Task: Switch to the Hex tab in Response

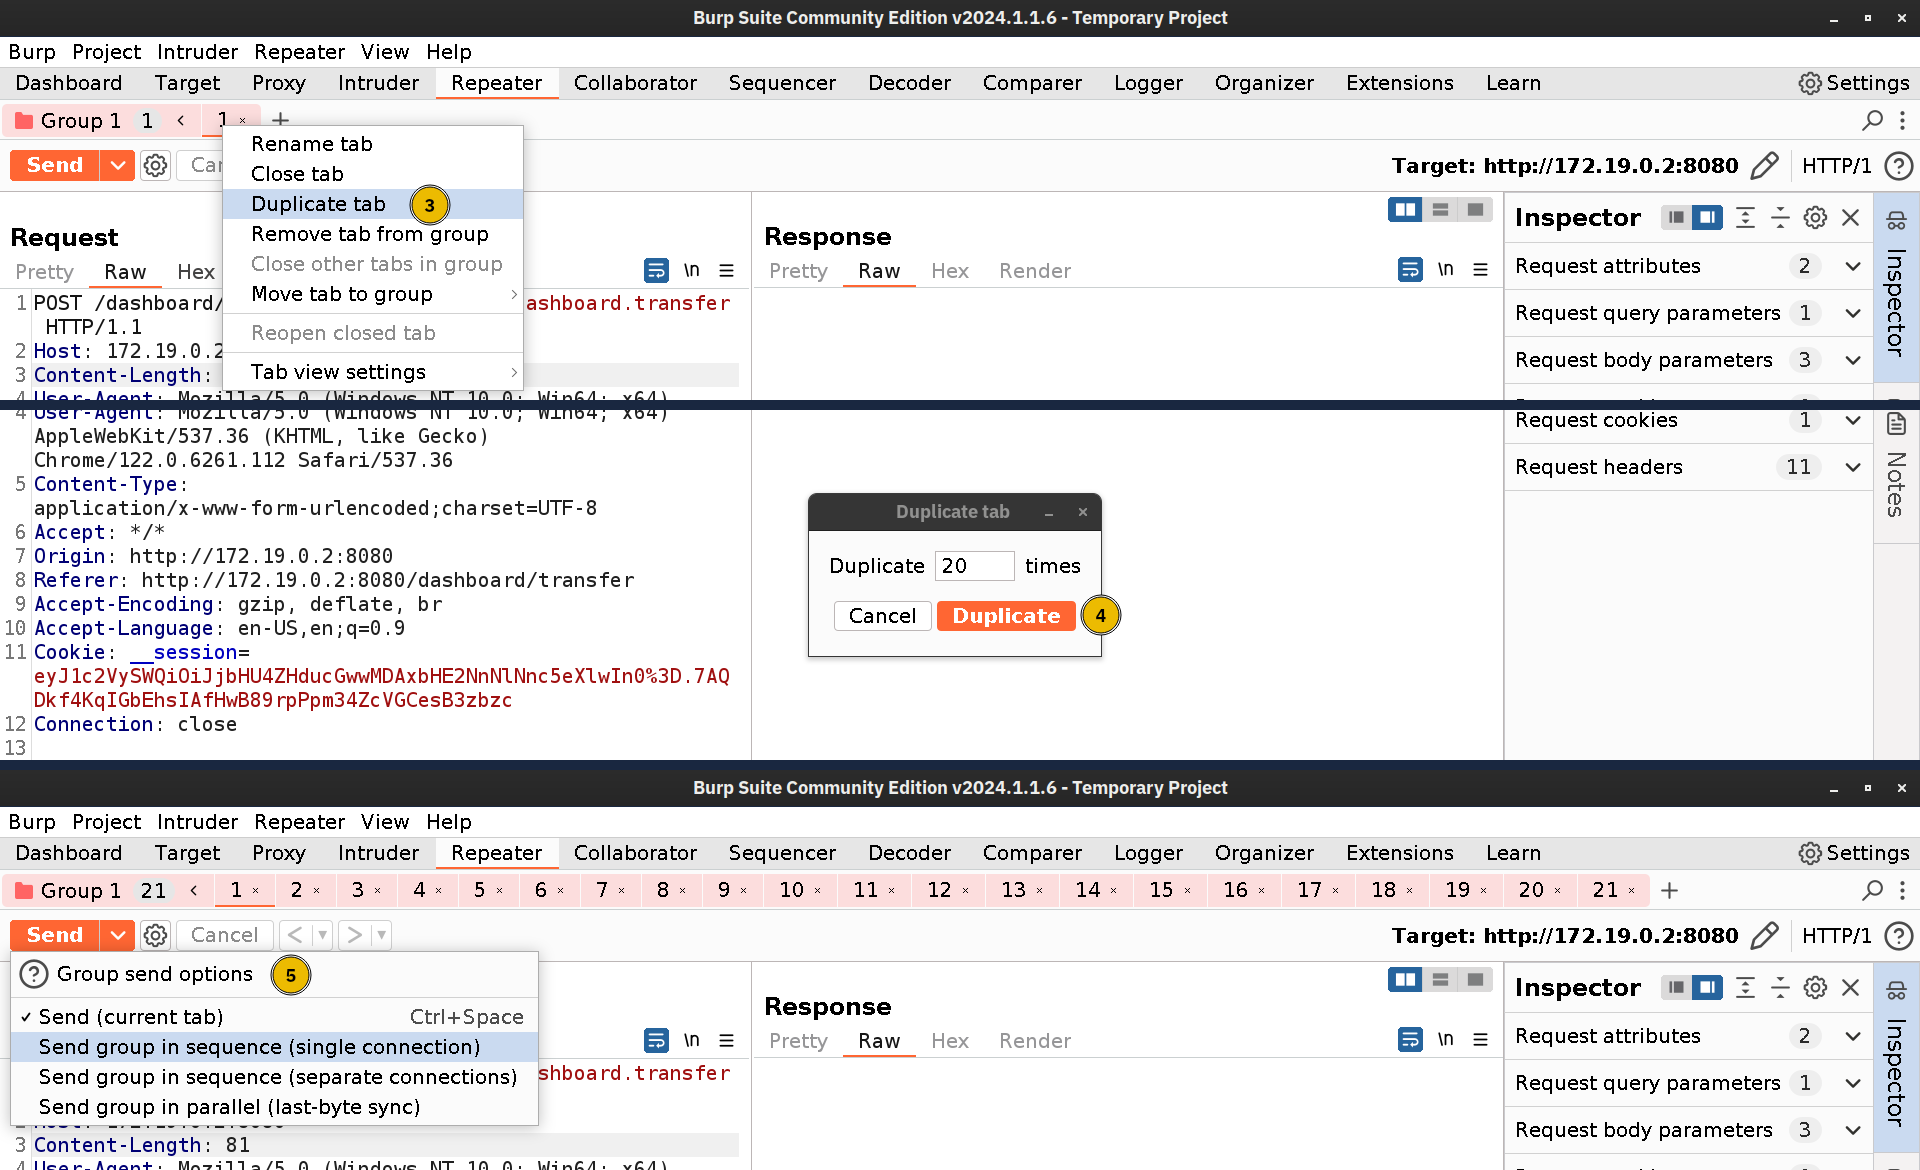Action: pyautogui.click(x=949, y=270)
